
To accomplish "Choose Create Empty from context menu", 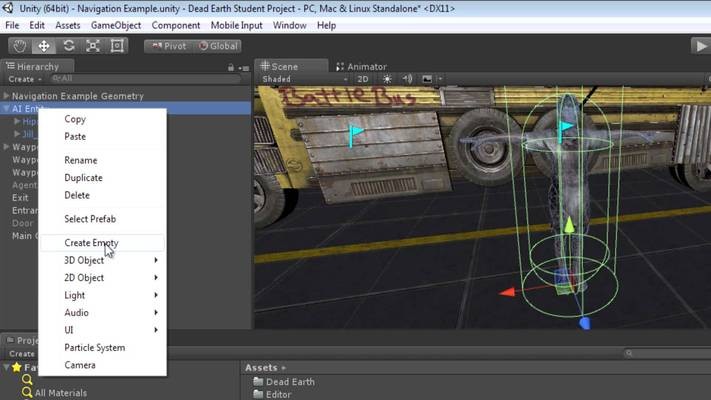I will pos(91,243).
